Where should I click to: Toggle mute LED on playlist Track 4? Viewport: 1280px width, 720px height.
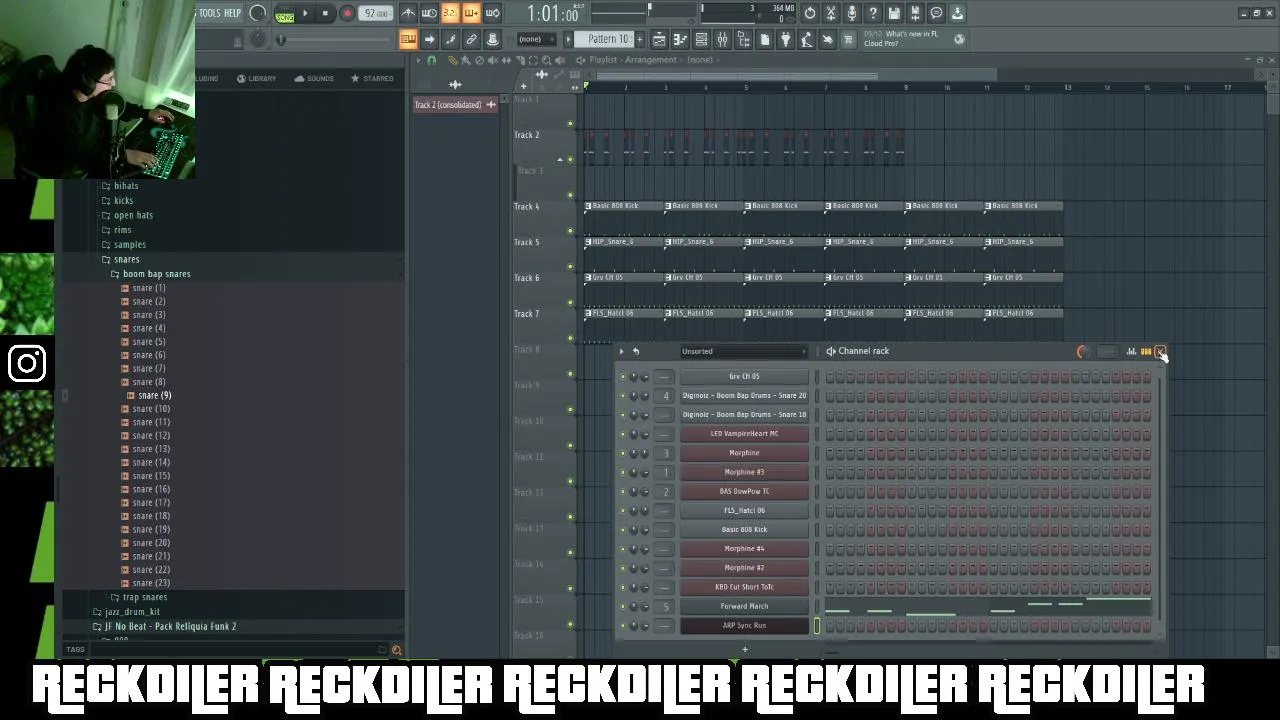pyautogui.click(x=570, y=231)
